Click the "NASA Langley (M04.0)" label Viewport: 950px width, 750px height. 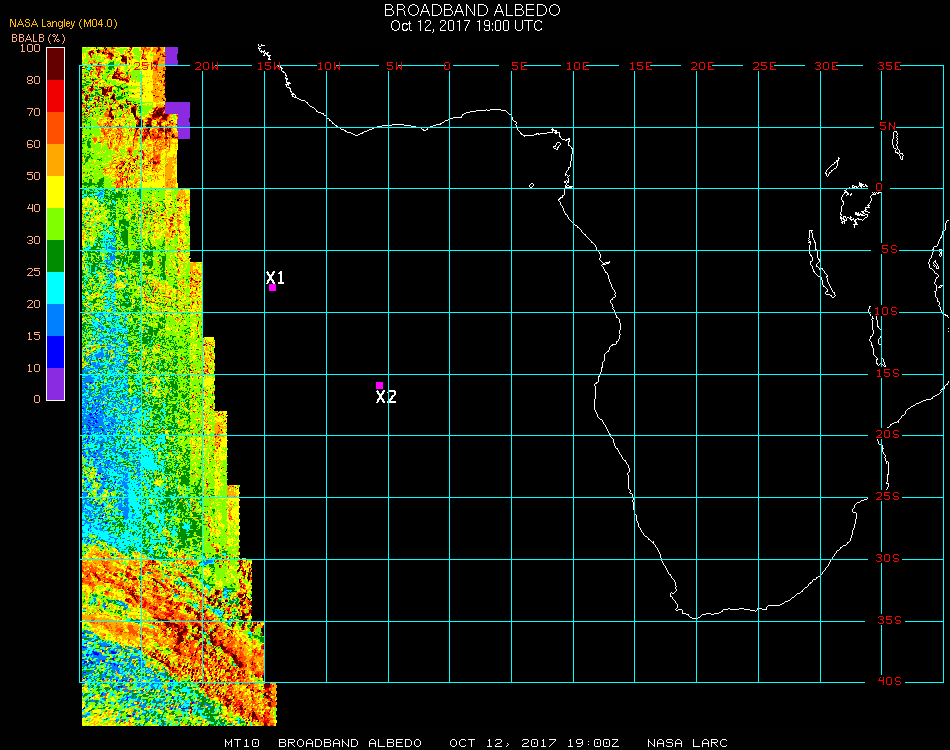pyautogui.click(x=63, y=24)
